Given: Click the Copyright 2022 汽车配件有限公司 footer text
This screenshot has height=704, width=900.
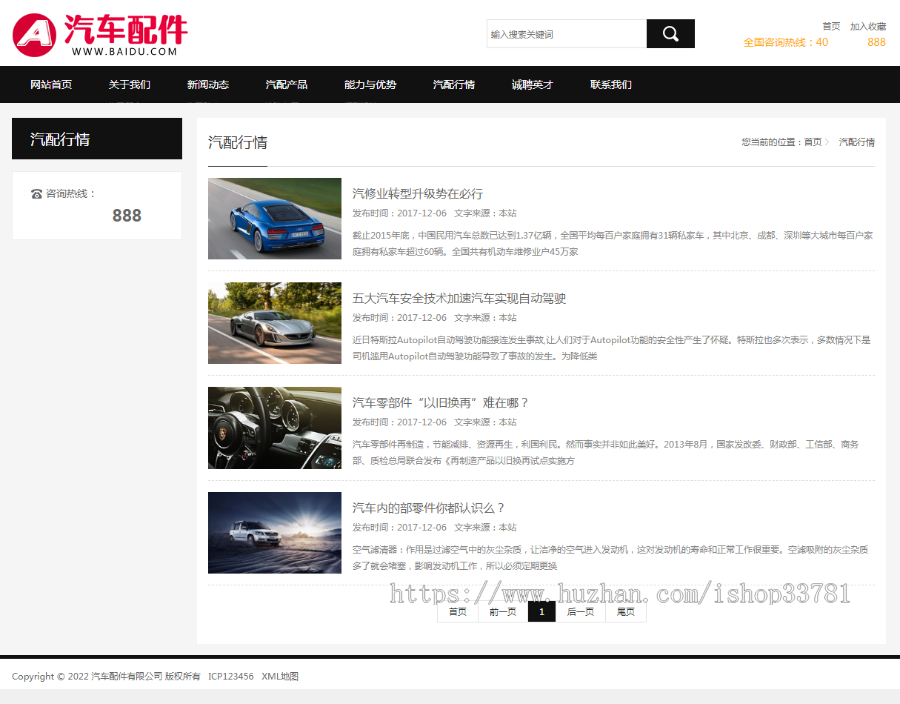Looking at the screenshot, I should 106,676.
